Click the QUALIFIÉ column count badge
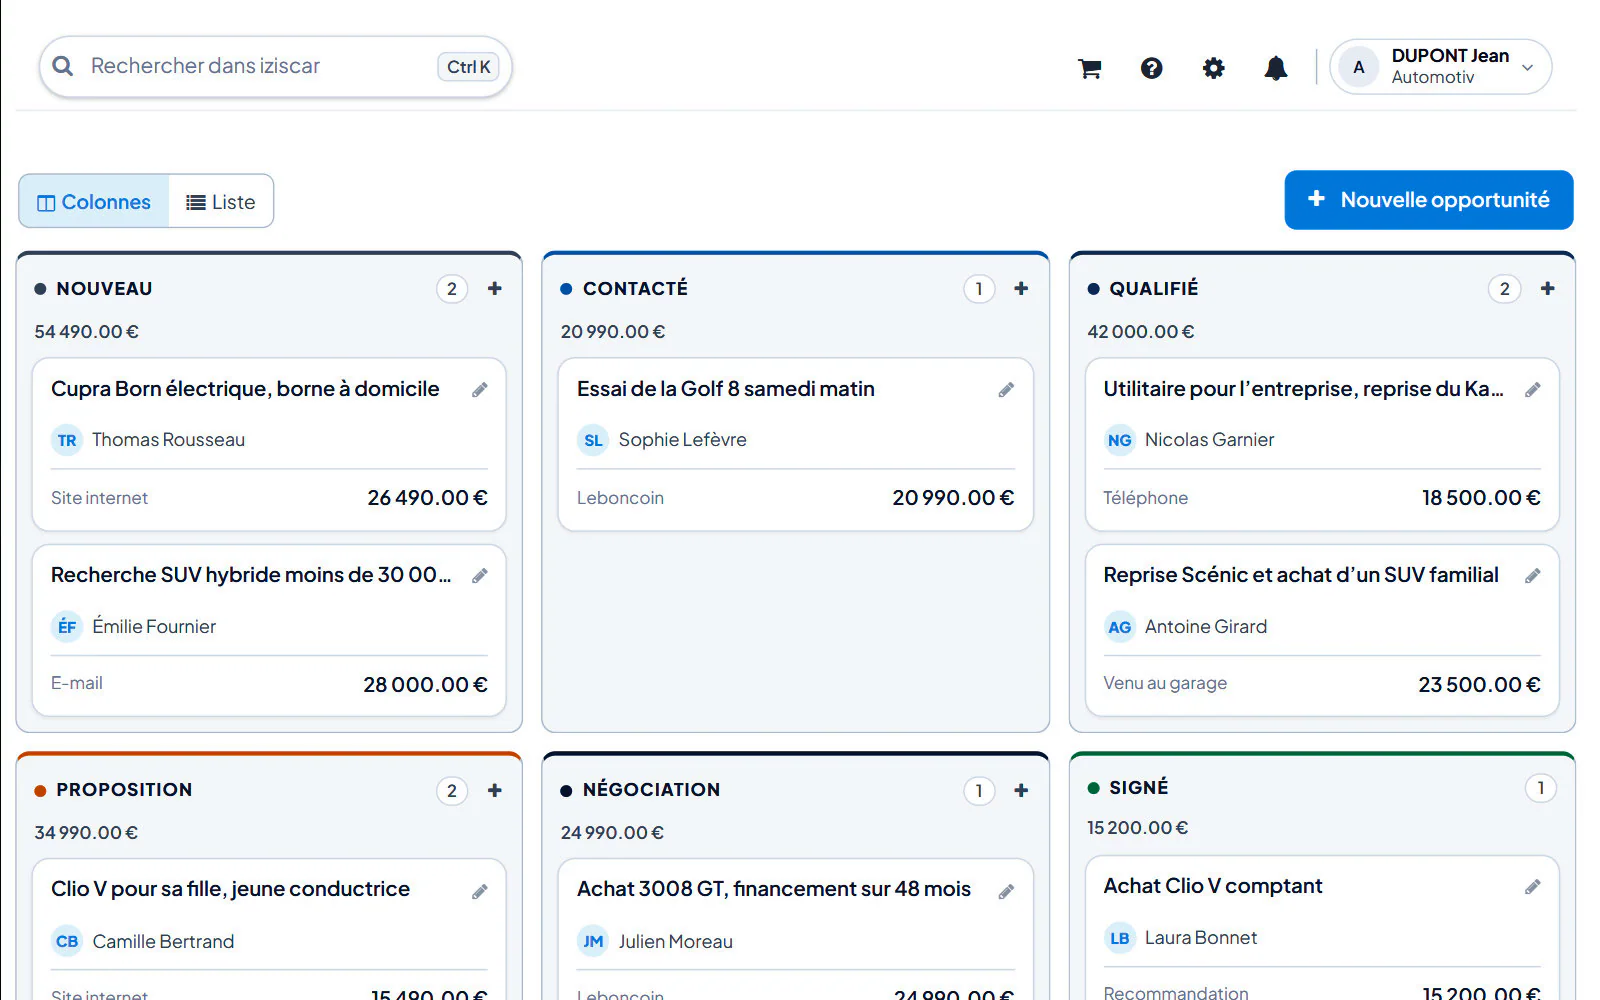The image size is (1600, 1000). coord(1505,289)
